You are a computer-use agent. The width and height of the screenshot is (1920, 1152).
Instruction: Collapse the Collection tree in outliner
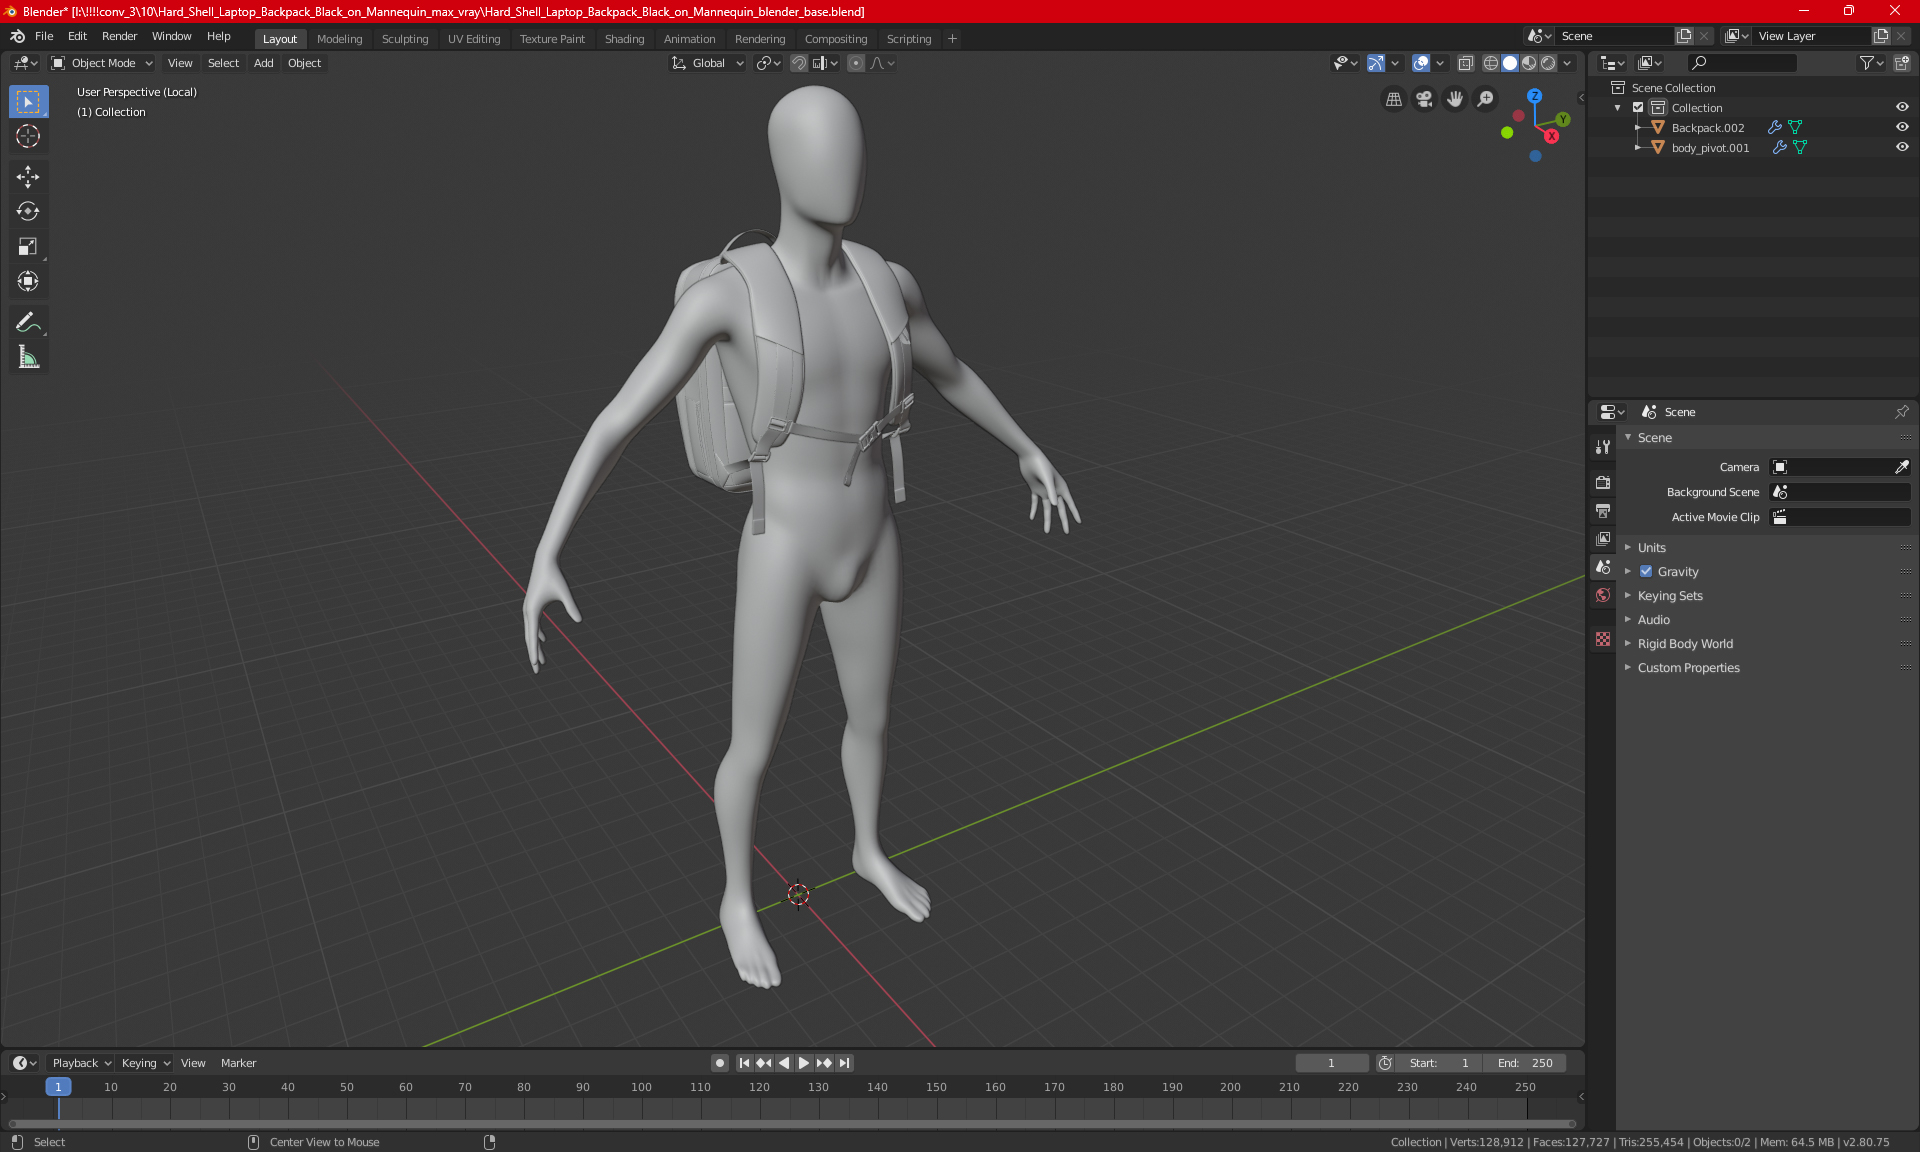tap(1618, 107)
